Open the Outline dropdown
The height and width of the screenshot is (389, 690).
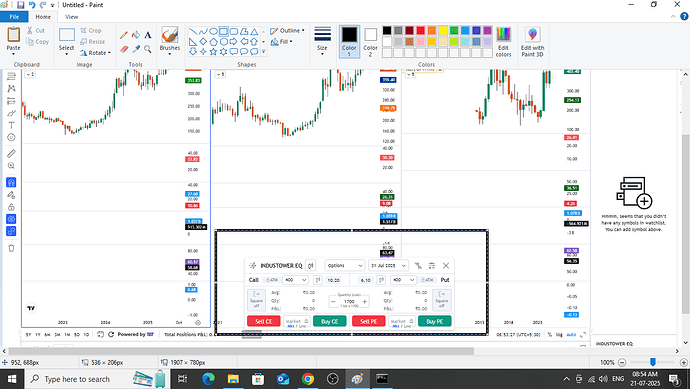tap(287, 30)
